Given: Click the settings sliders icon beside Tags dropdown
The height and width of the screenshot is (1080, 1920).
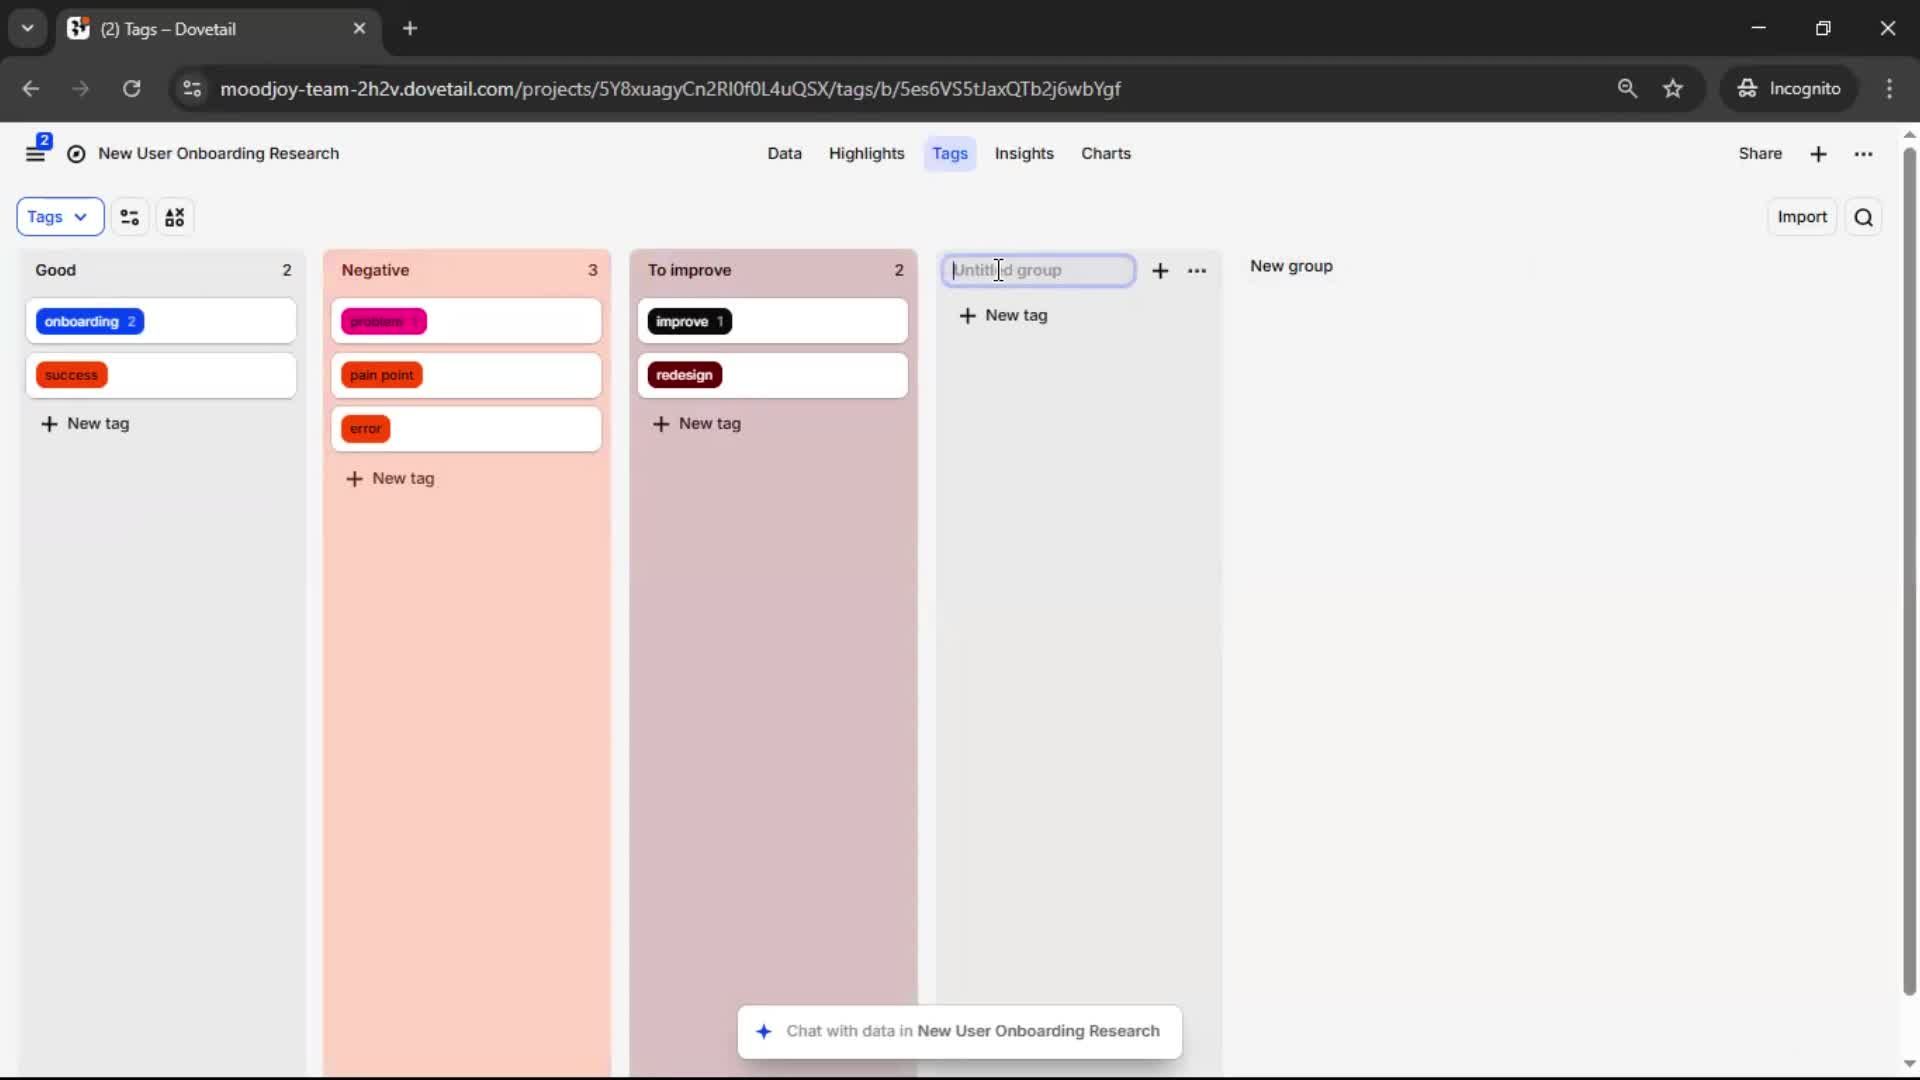Looking at the screenshot, I should [x=130, y=217].
